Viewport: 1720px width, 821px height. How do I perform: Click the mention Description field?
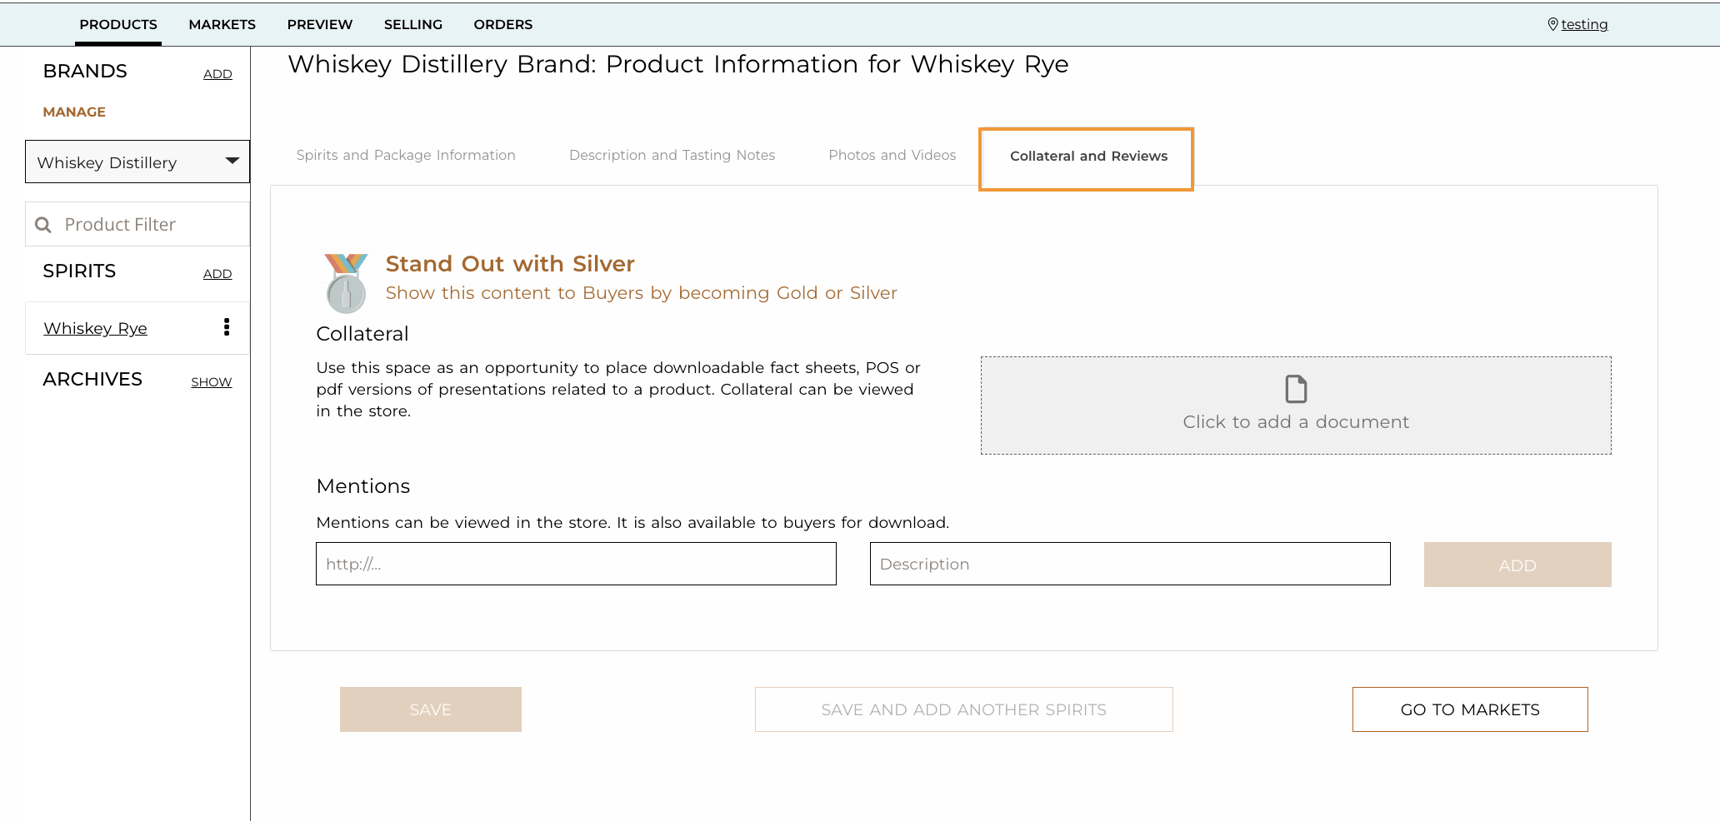pos(1129,564)
